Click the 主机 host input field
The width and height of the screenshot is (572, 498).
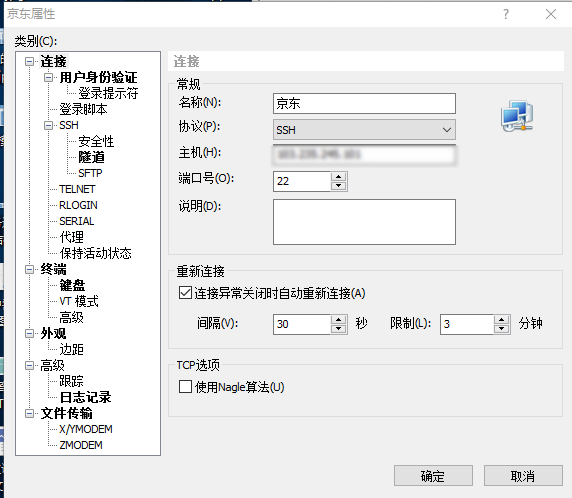[x=364, y=155]
